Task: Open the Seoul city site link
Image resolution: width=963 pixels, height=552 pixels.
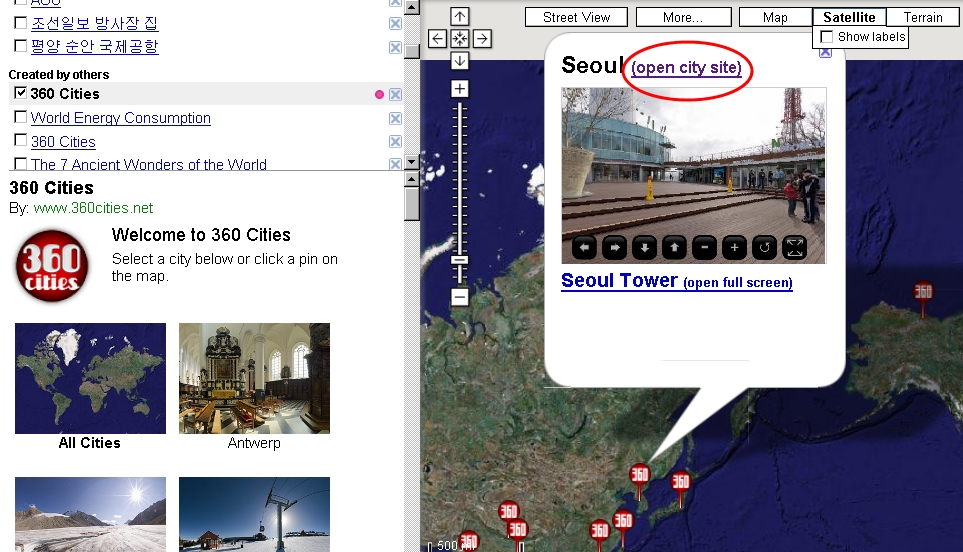Action: [x=686, y=68]
